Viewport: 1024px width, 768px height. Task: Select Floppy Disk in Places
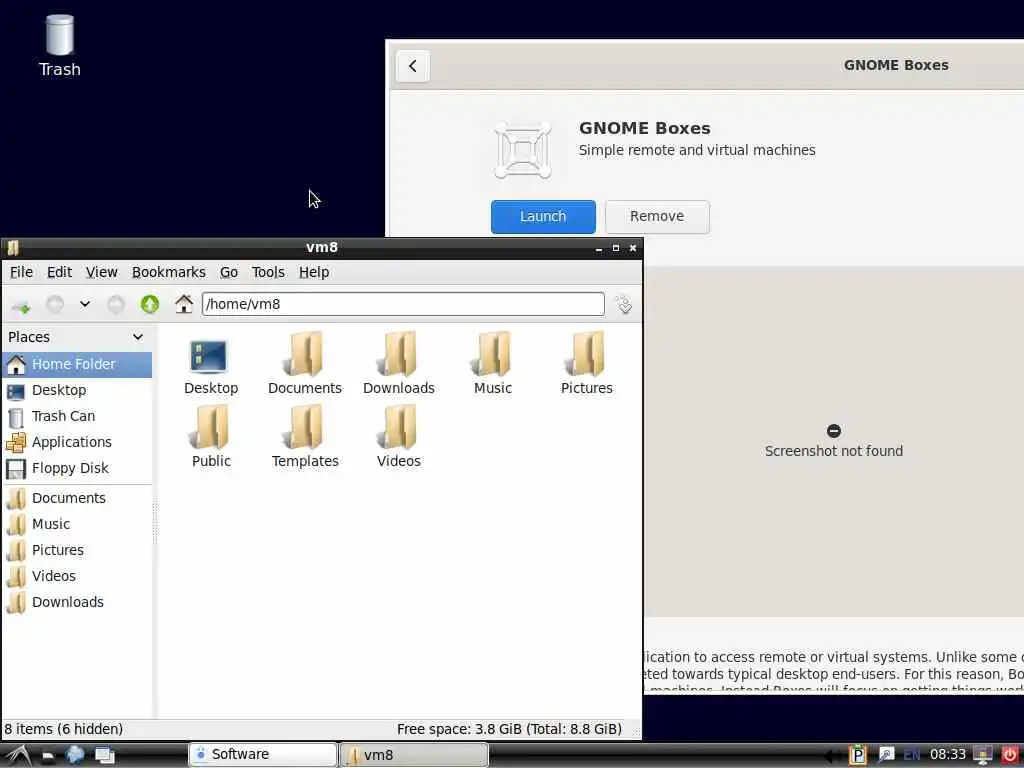tap(77, 469)
